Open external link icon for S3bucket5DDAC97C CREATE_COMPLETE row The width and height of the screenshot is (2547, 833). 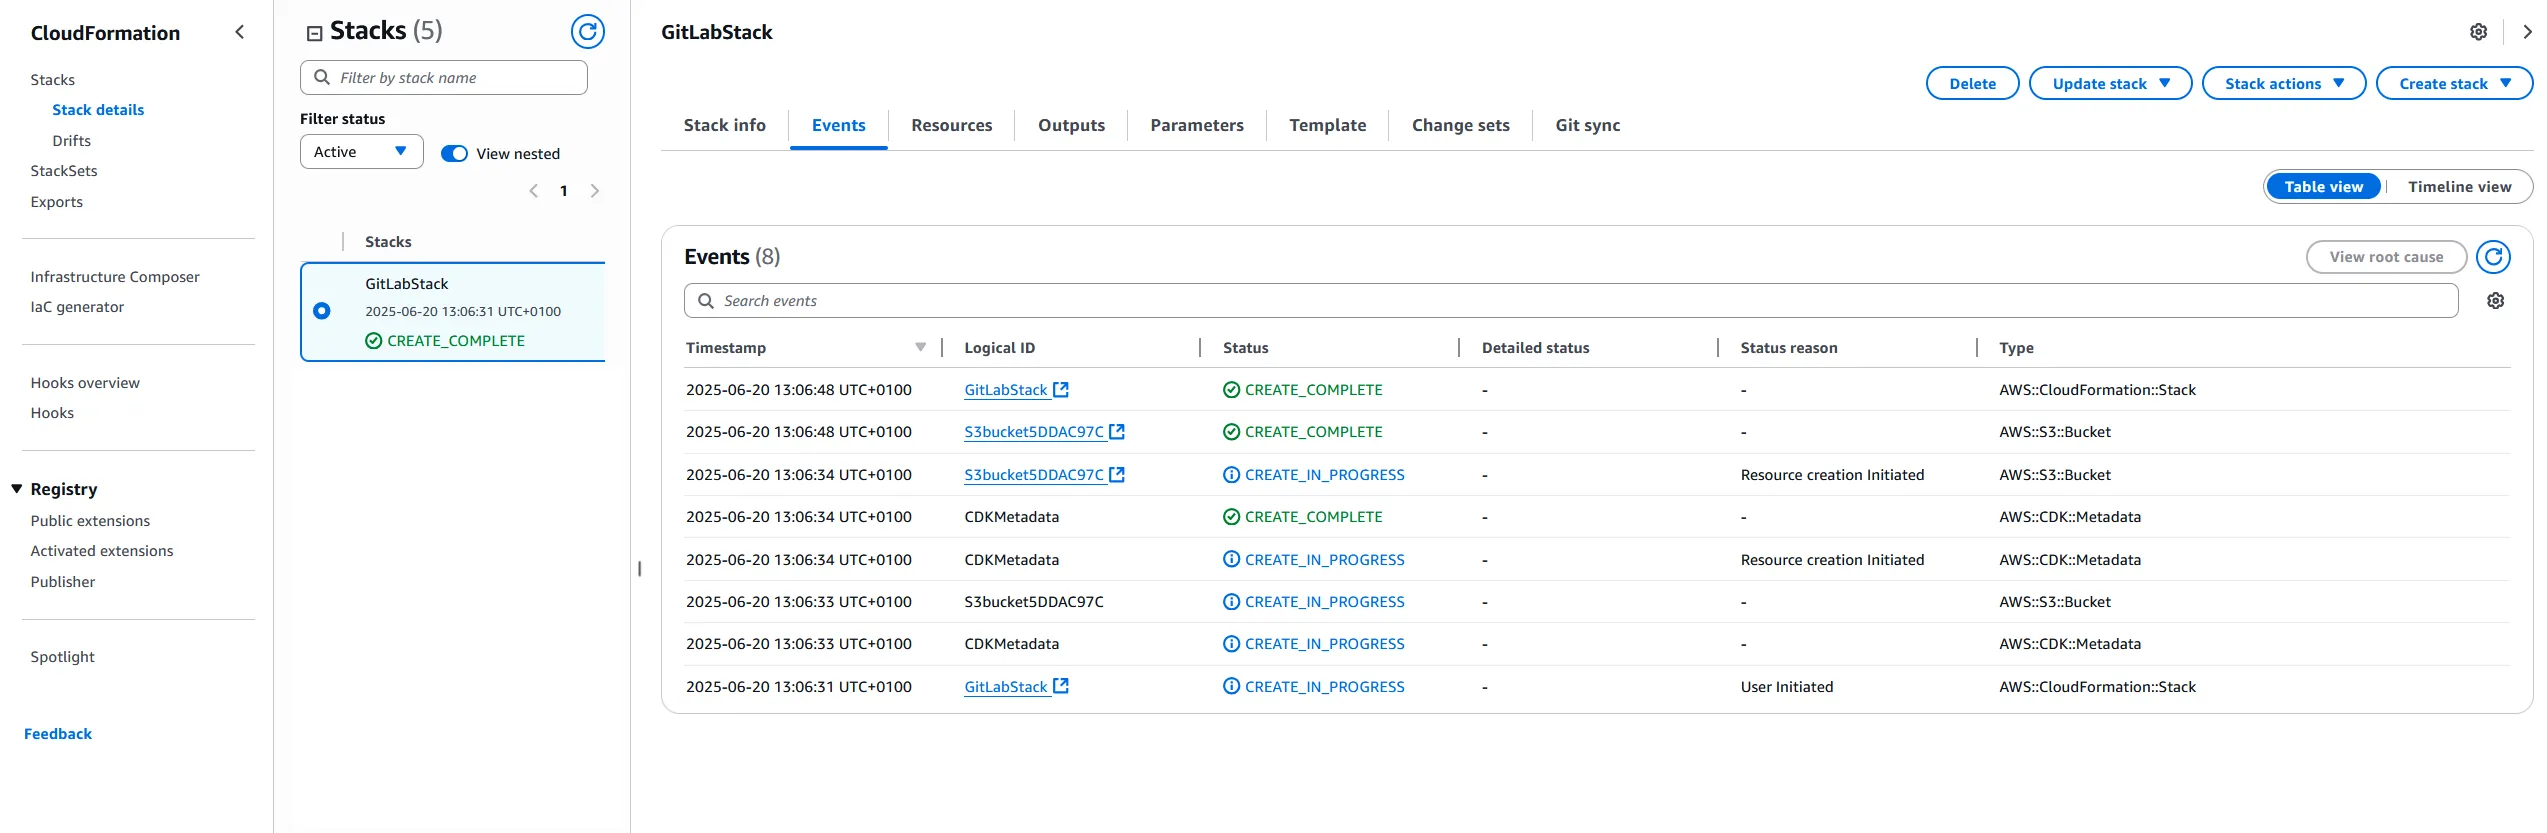coord(1117,432)
